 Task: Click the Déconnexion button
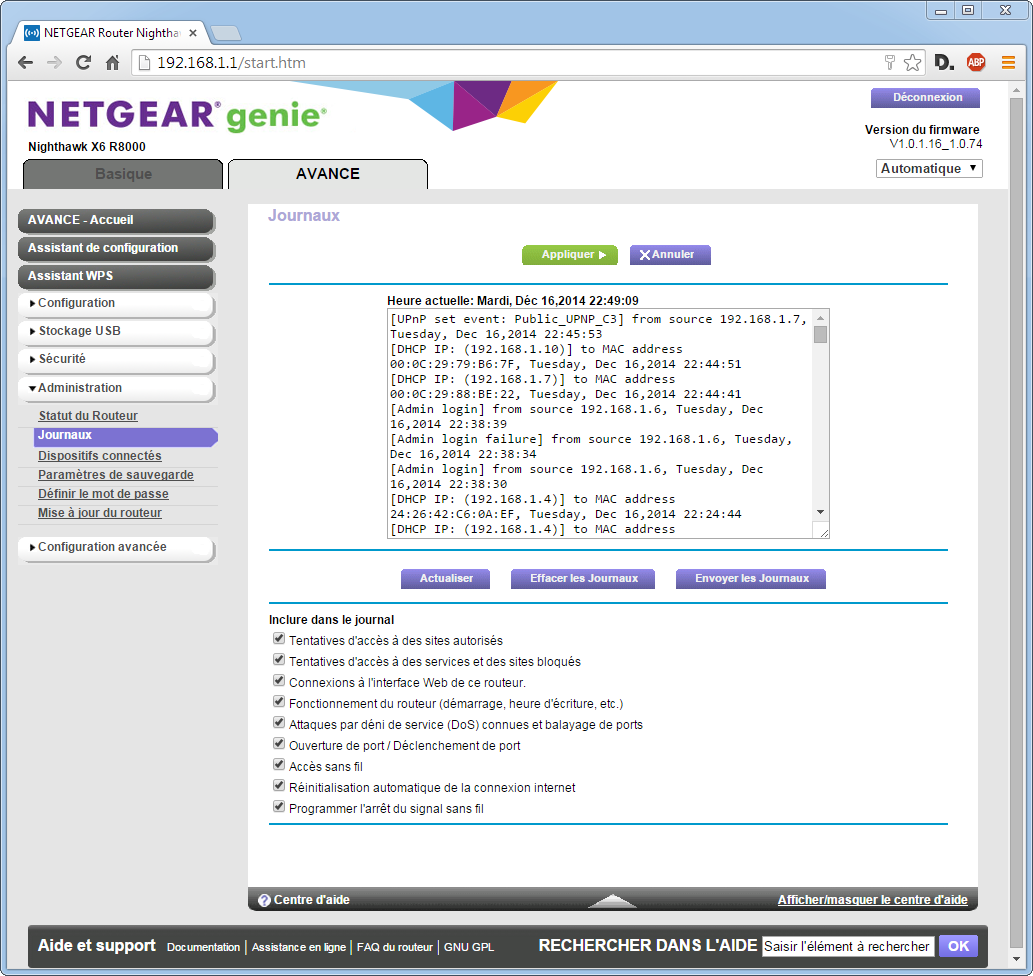[x=926, y=98]
